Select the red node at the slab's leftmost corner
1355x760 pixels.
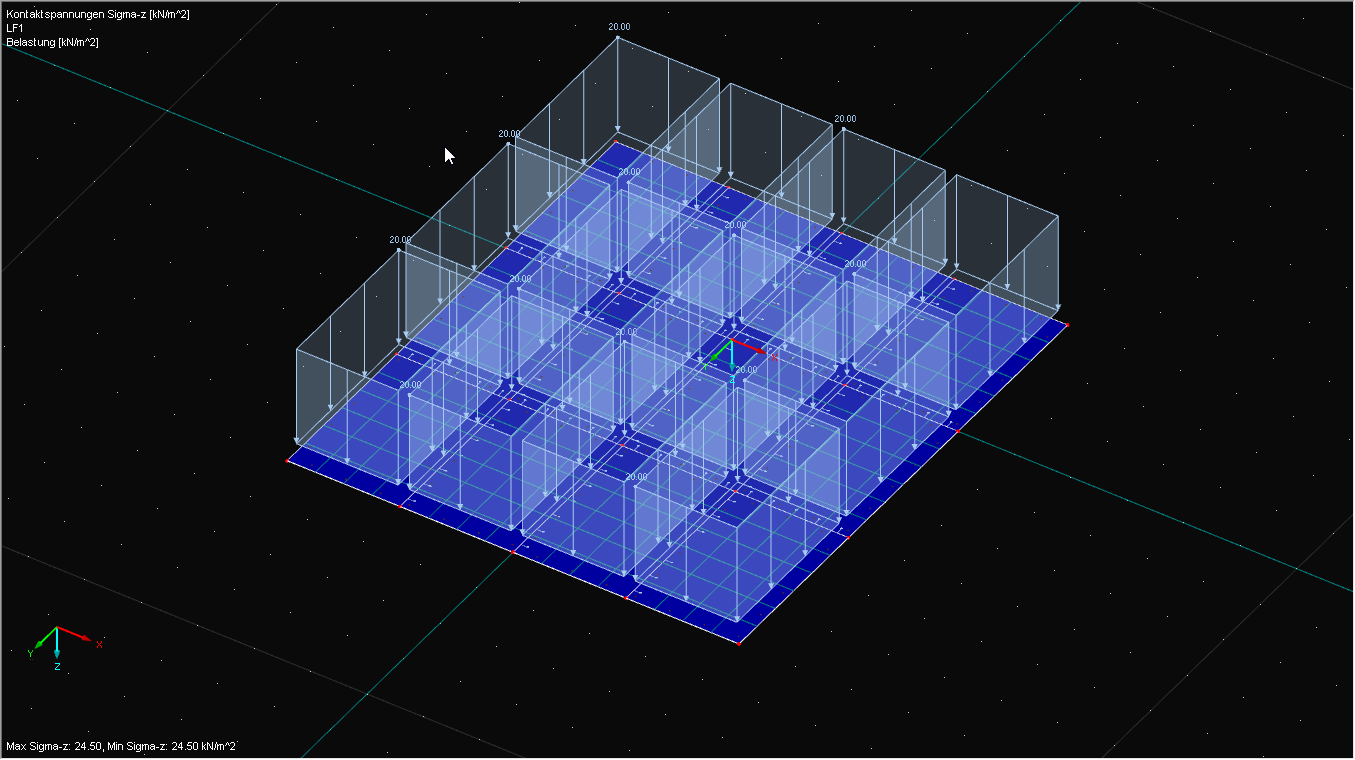288,461
